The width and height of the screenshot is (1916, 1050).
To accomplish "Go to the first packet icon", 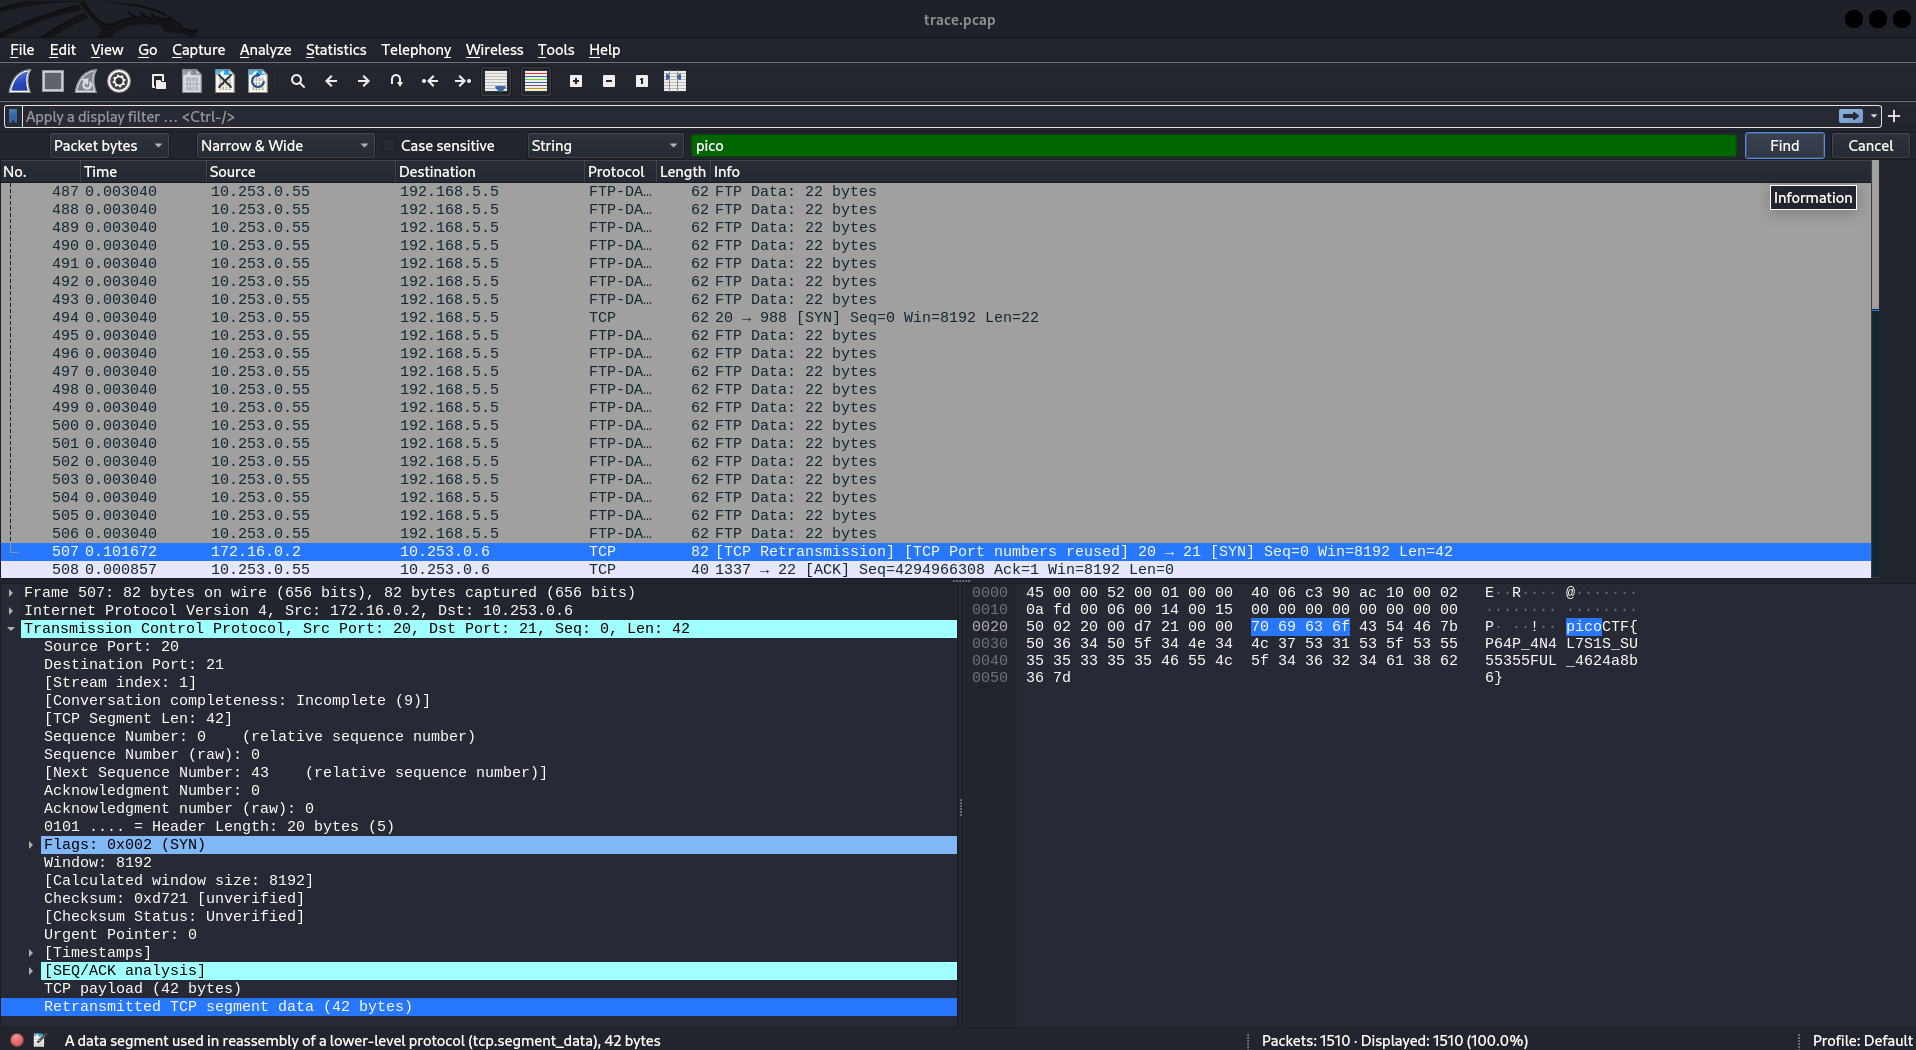I will (430, 81).
